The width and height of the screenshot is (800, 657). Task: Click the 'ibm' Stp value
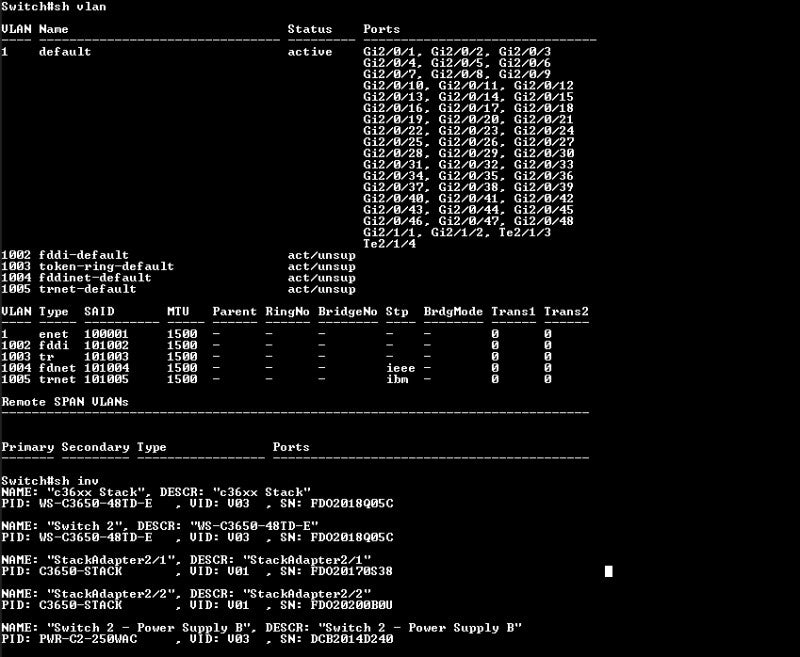[397, 379]
